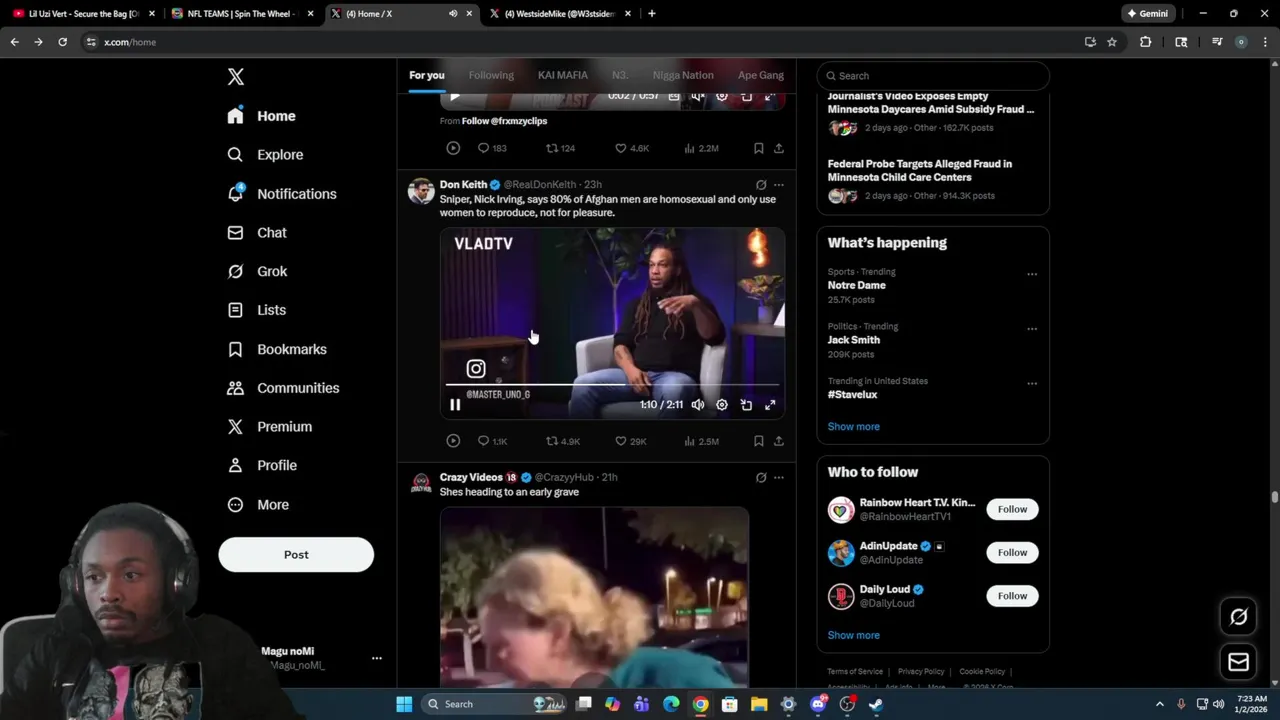Open more options for Jack Smith trend

(x=1032, y=329)
